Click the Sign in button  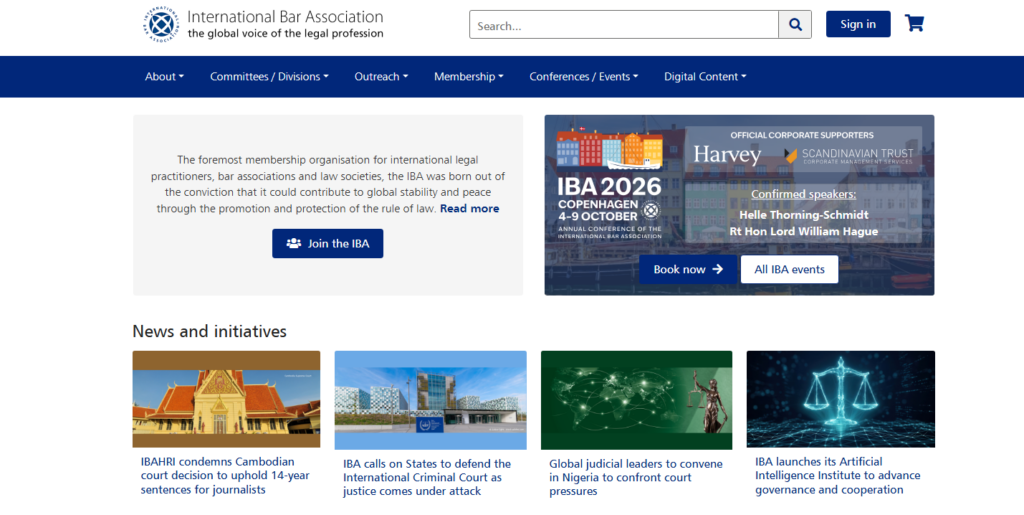point(858,24)
